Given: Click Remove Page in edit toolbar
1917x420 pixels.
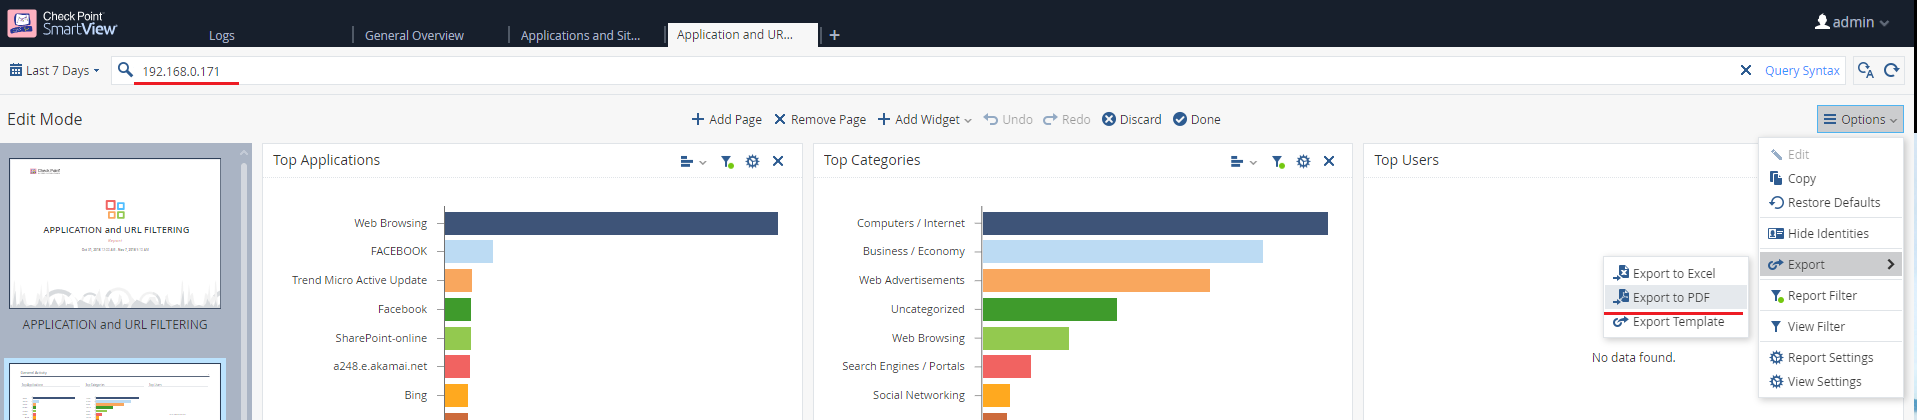Looking at the screenshot, I should tap(820, 119).
